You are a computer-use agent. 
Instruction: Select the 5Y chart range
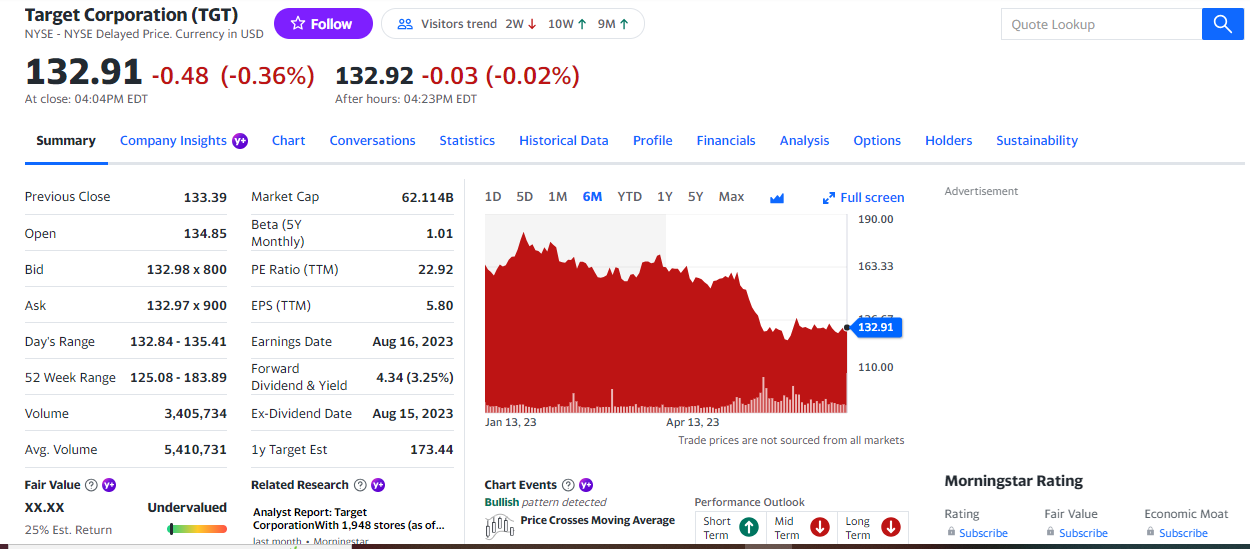click(x=695, y=197)
